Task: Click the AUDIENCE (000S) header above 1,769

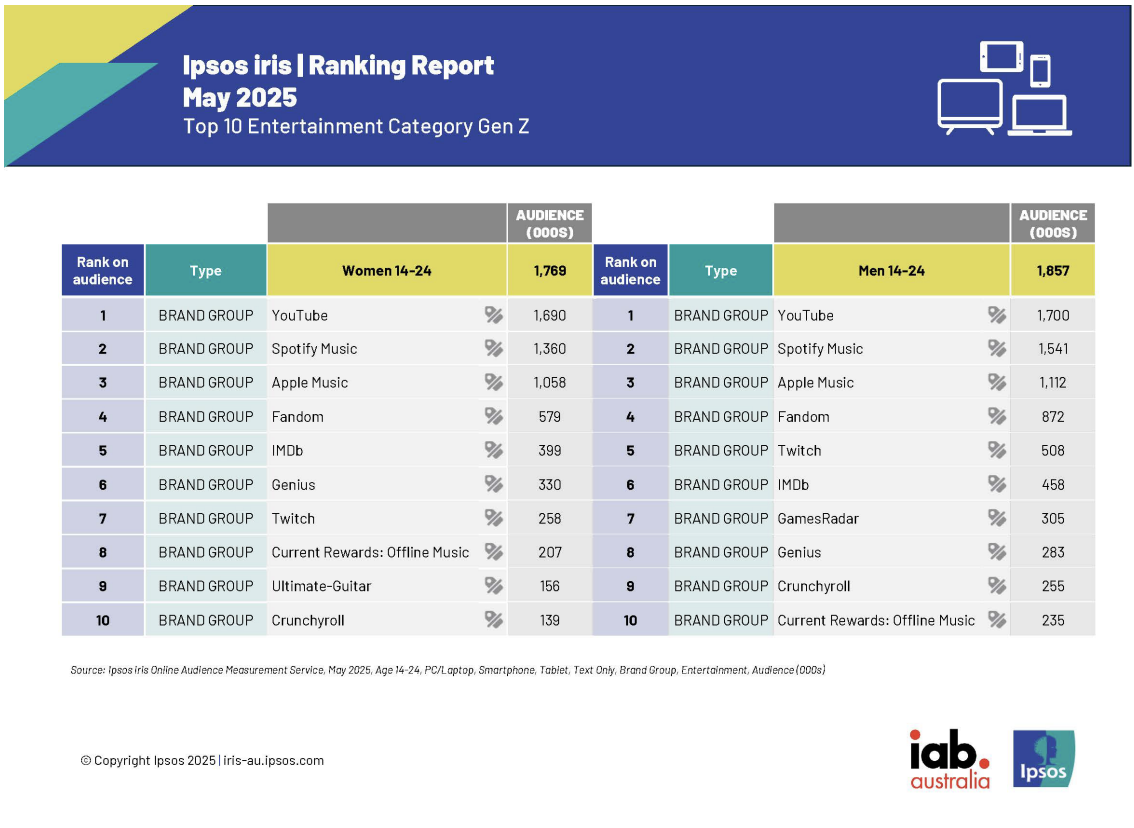Action: (x=550, y=223)
